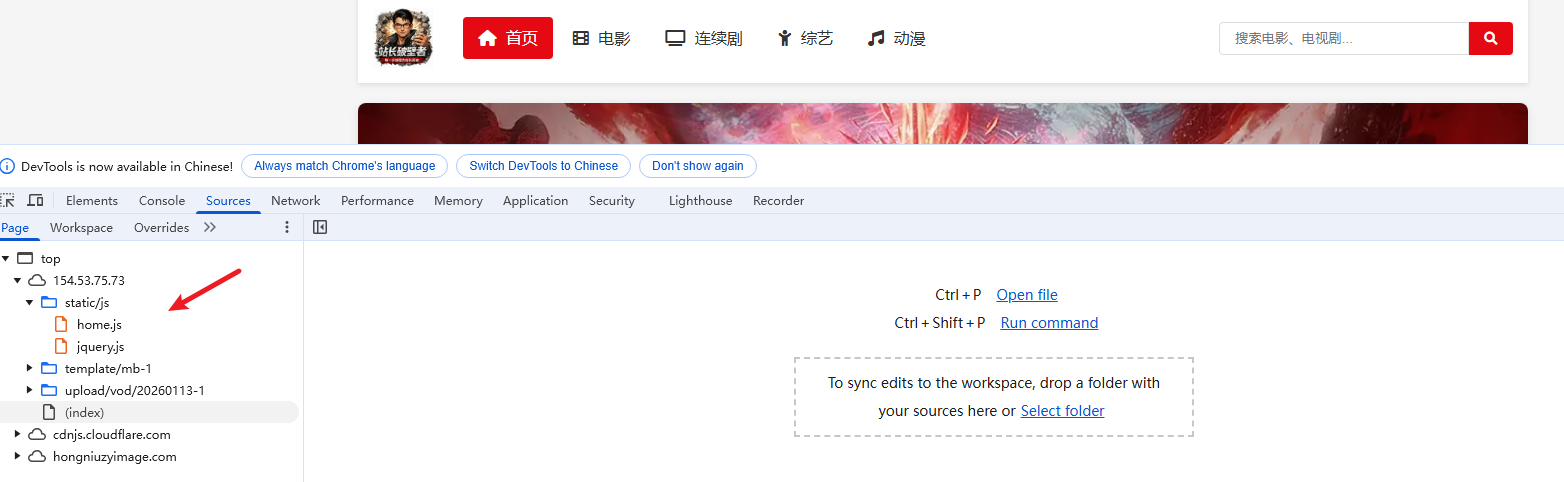Open the jquery.js file

click(100, 346)
